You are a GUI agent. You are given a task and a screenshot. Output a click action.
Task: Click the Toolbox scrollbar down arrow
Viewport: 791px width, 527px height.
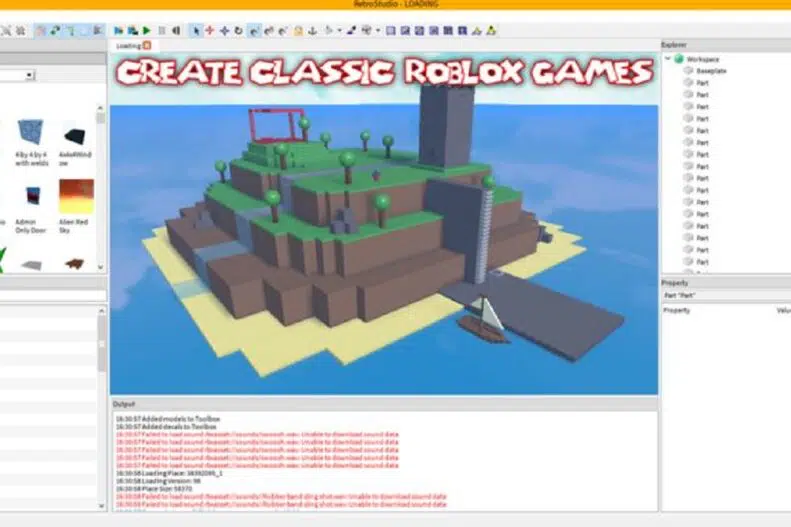(101, 267)
